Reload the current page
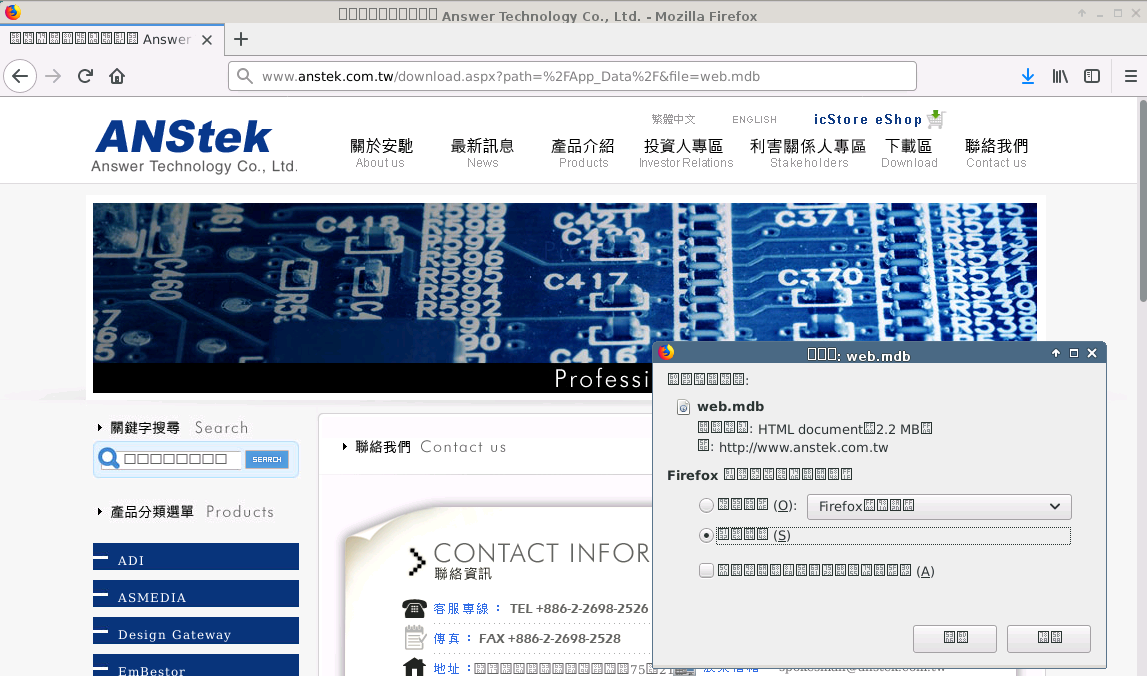 pyautogui.click(x=86, y=76)
